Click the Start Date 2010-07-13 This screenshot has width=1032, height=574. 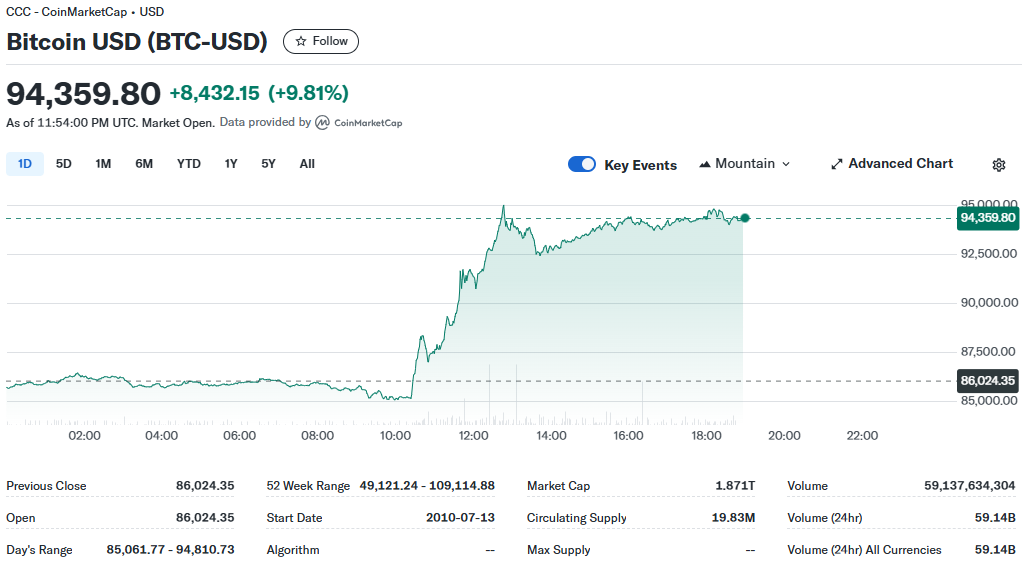click(x=460, y=518)
